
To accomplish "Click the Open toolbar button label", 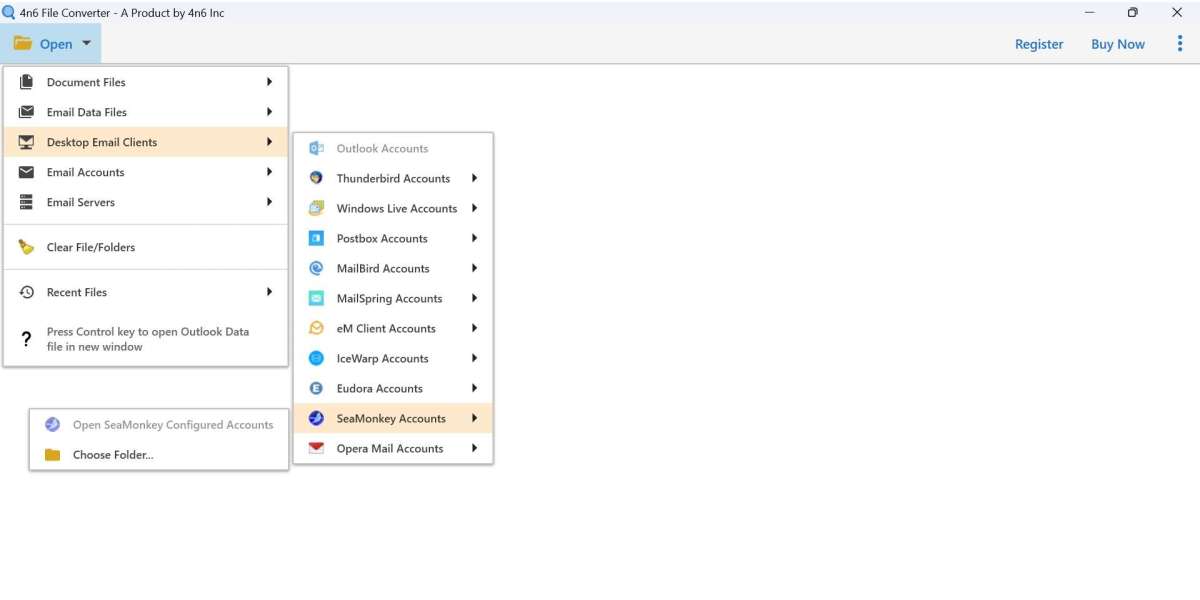I will pyautogui.click(x=56, y=44).
